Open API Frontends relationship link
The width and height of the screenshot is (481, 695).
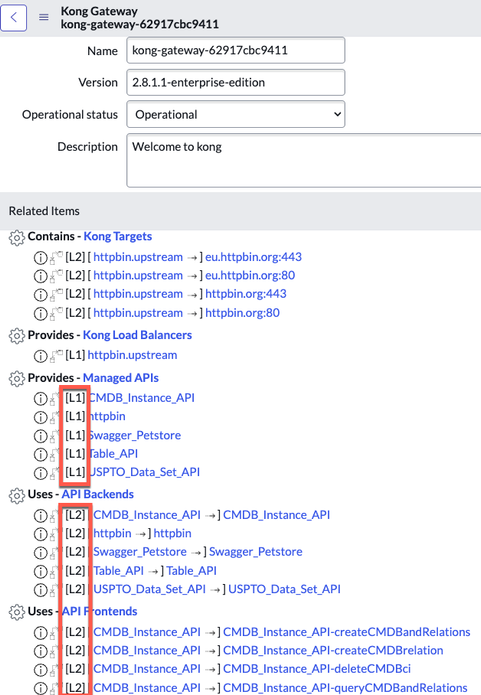[99, 611]
